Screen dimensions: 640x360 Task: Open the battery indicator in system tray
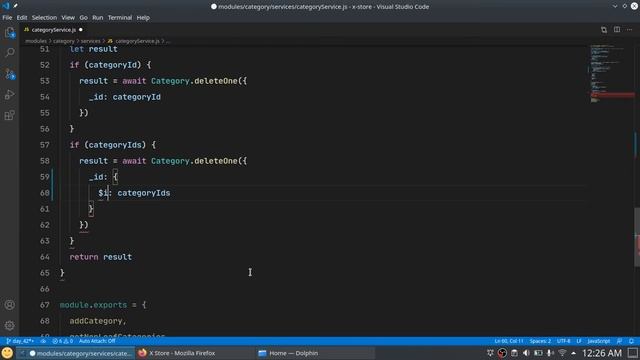pos(538,353)
